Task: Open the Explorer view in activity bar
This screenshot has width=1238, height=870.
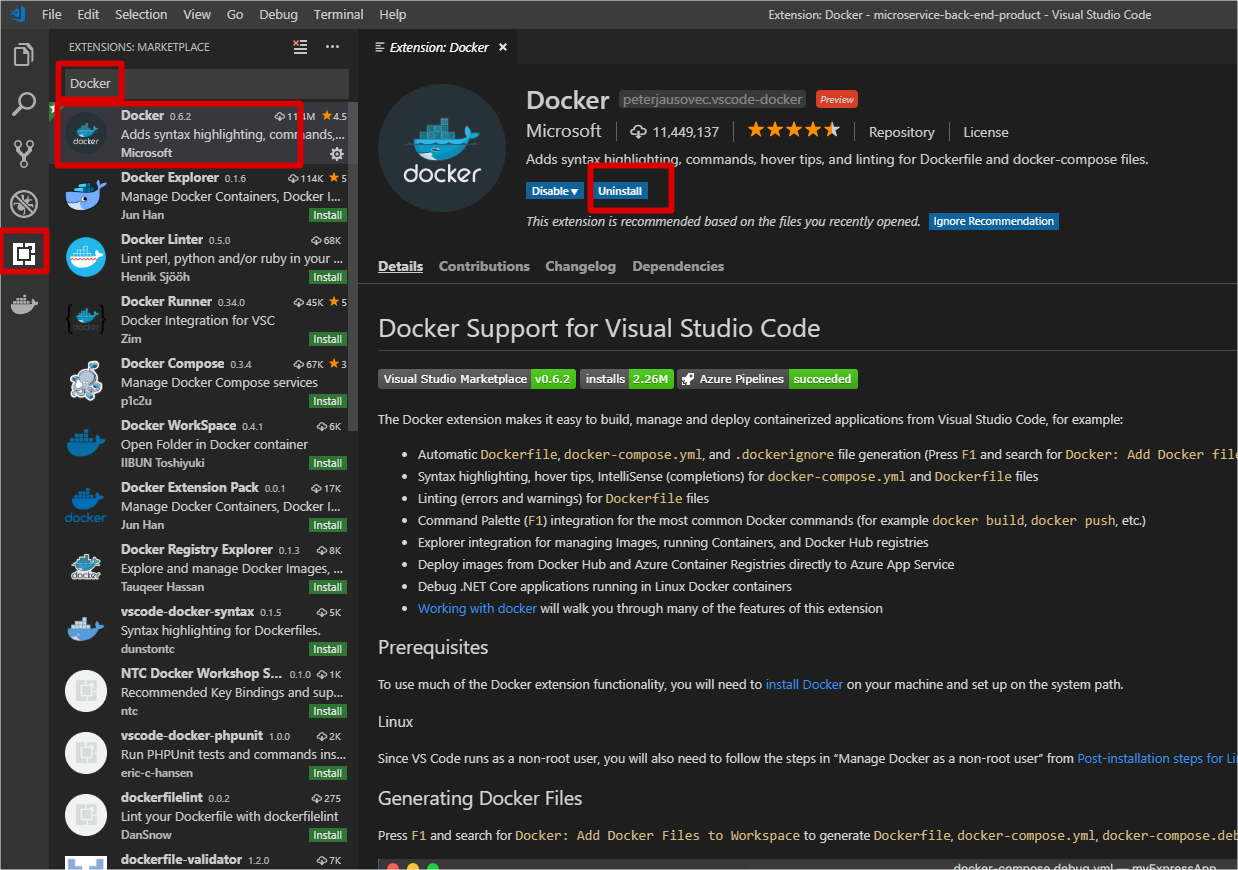Action: click(x=24, y=55)
